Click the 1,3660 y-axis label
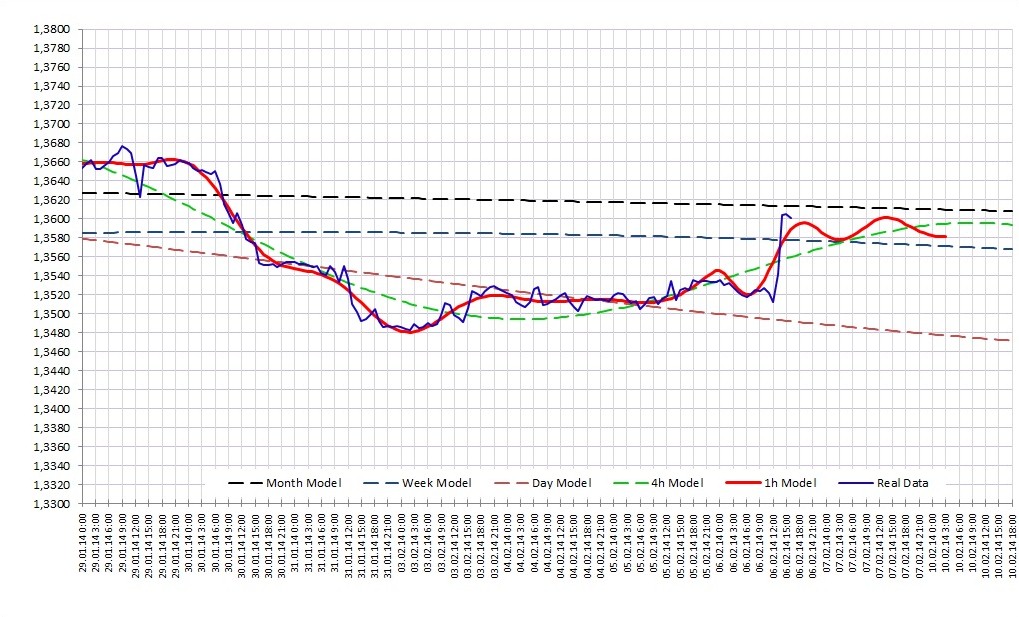Viewport: 1019px width, 617px height. click(51, 162)
